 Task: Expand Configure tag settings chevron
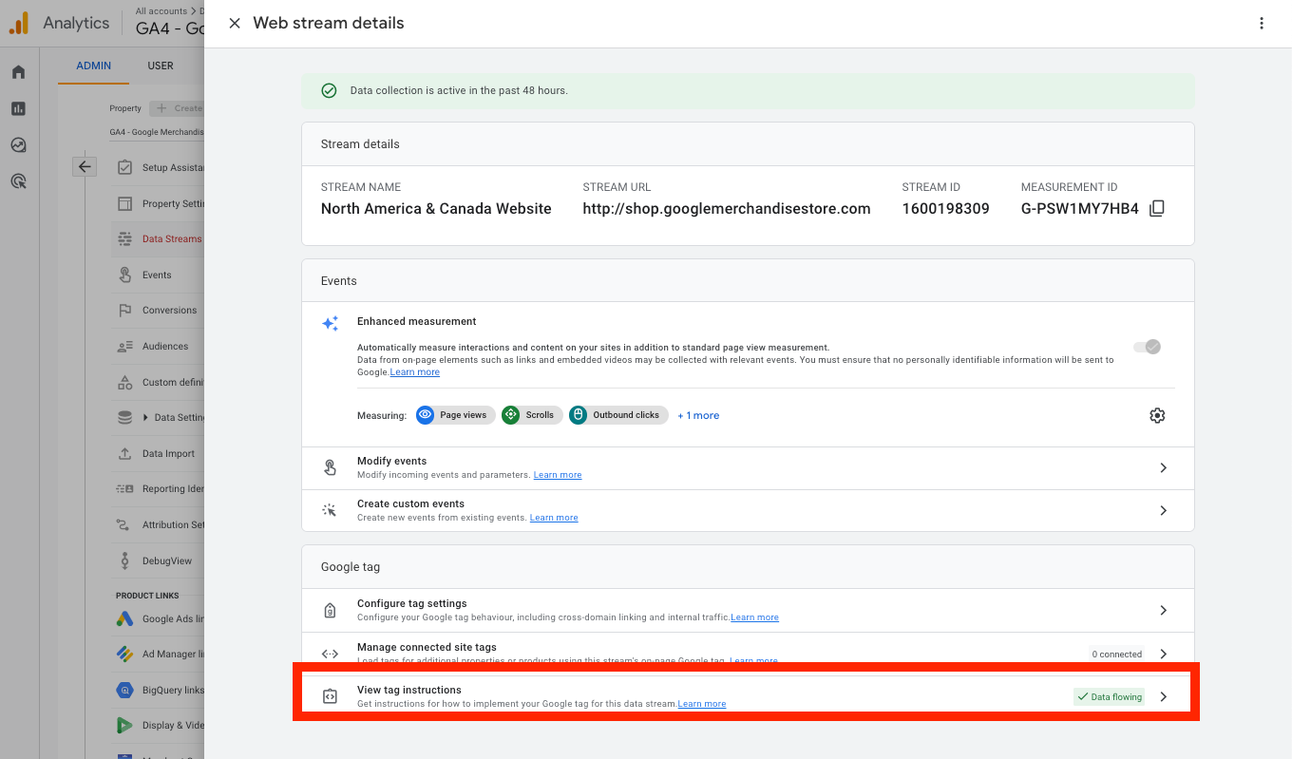tap(1163, 610)
